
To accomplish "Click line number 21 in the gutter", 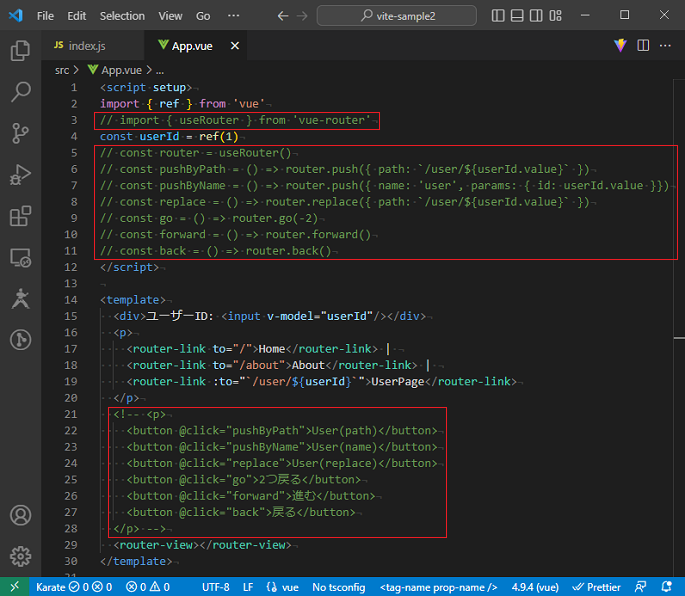I will 71,414.
